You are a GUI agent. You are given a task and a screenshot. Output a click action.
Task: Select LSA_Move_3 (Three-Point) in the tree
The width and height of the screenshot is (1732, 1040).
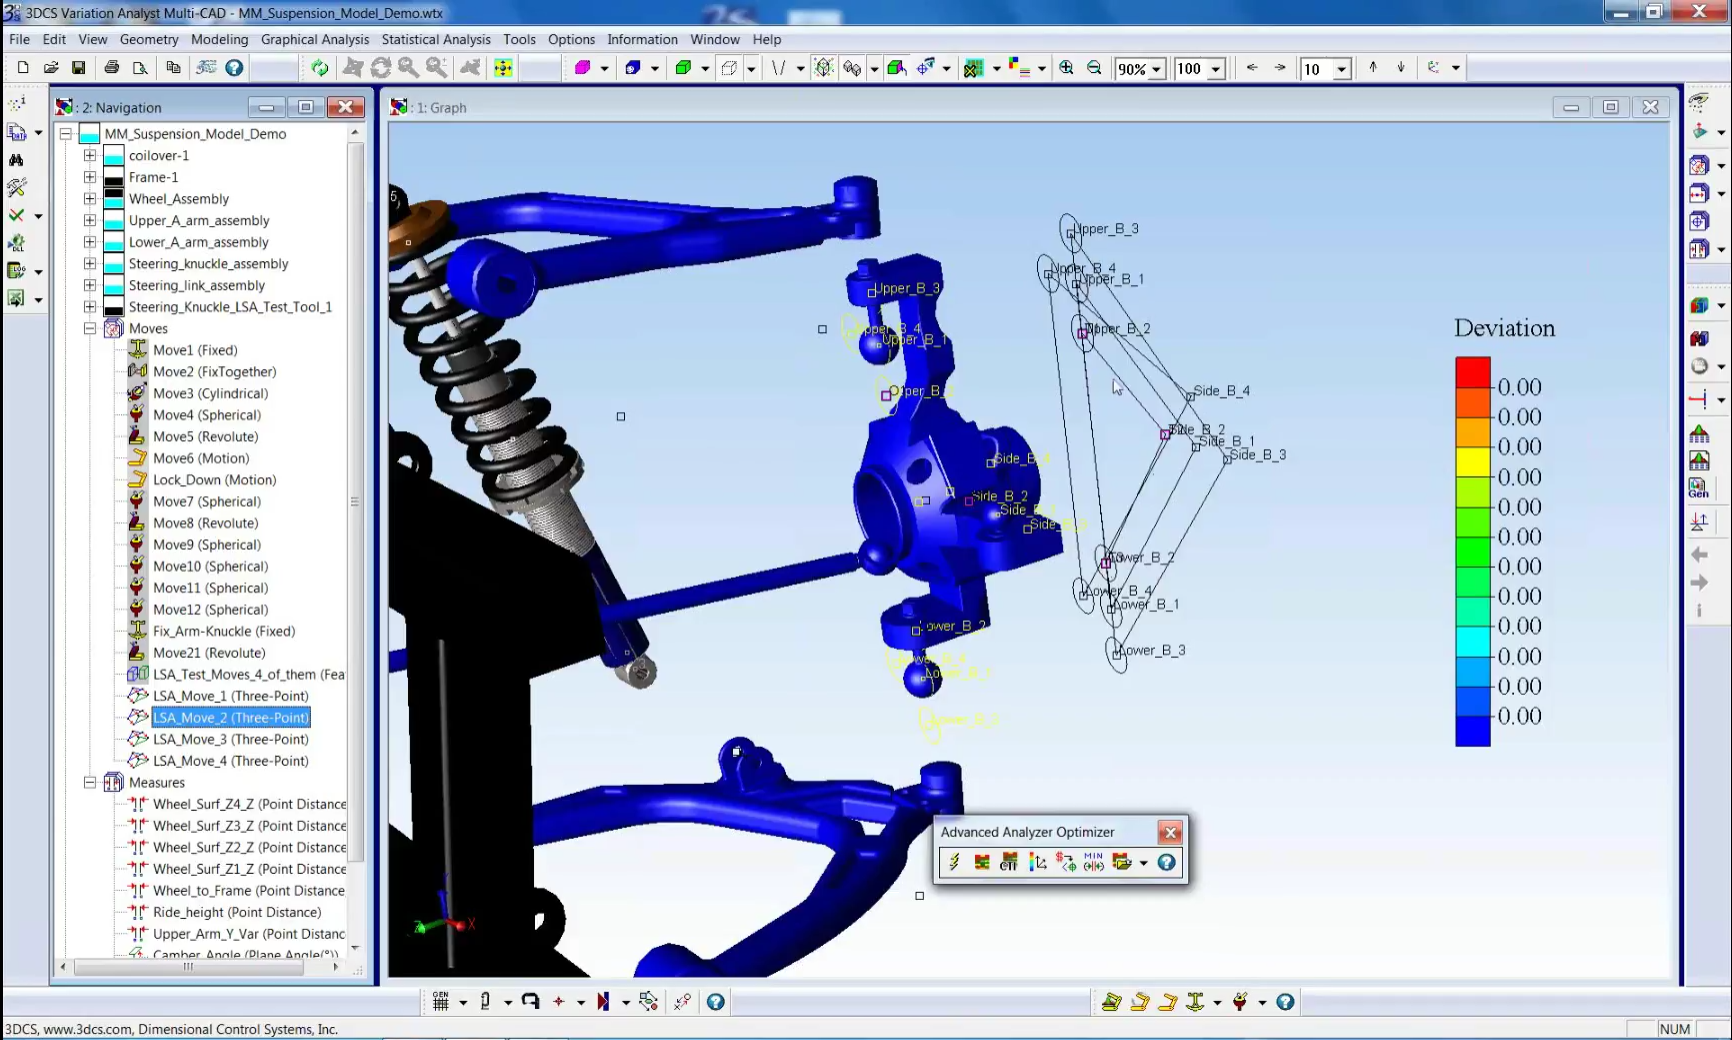230,739
